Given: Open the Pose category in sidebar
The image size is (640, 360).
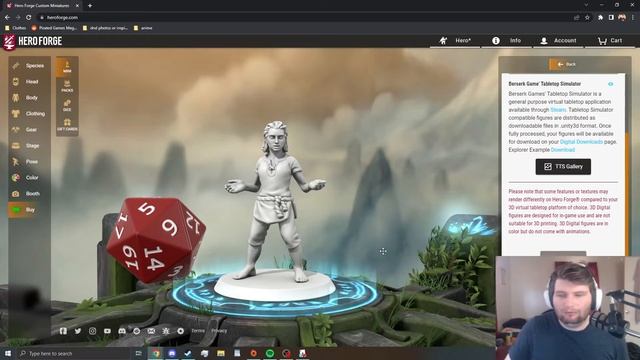Looking at the screenshot, I should [x=29, y=162].
